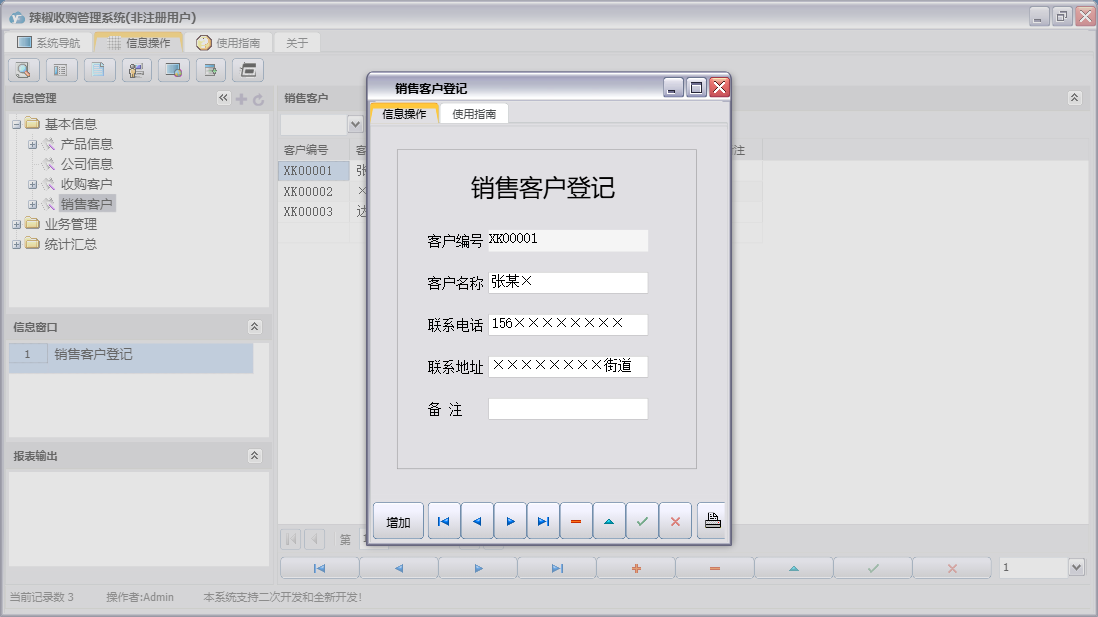Cancel edit with the red X icon
This screenshot has width=1098, height=617.
coord(675,520)
